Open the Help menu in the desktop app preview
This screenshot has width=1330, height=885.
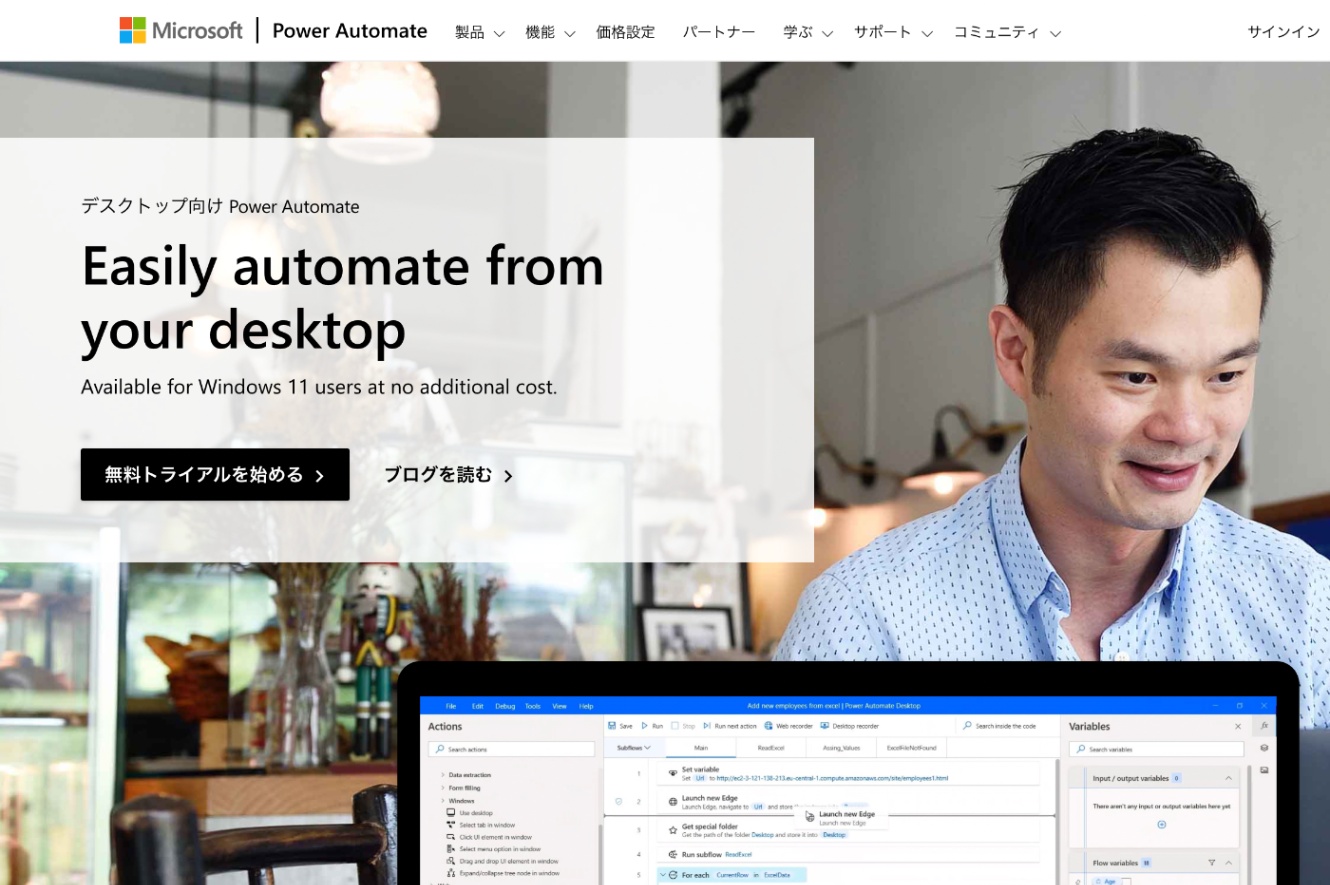(x=586, y=706)
